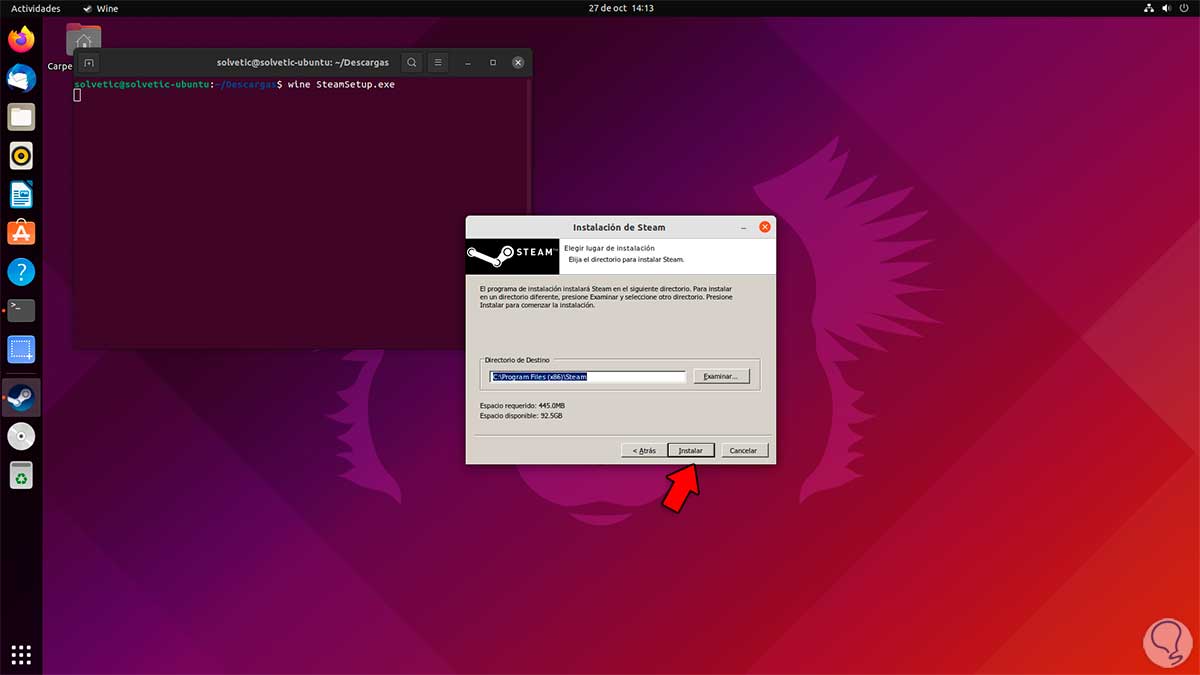Viewport: 1200px width, 675px height.
Task: Open the Screenshot tool in dock
Action: [21, 349]
